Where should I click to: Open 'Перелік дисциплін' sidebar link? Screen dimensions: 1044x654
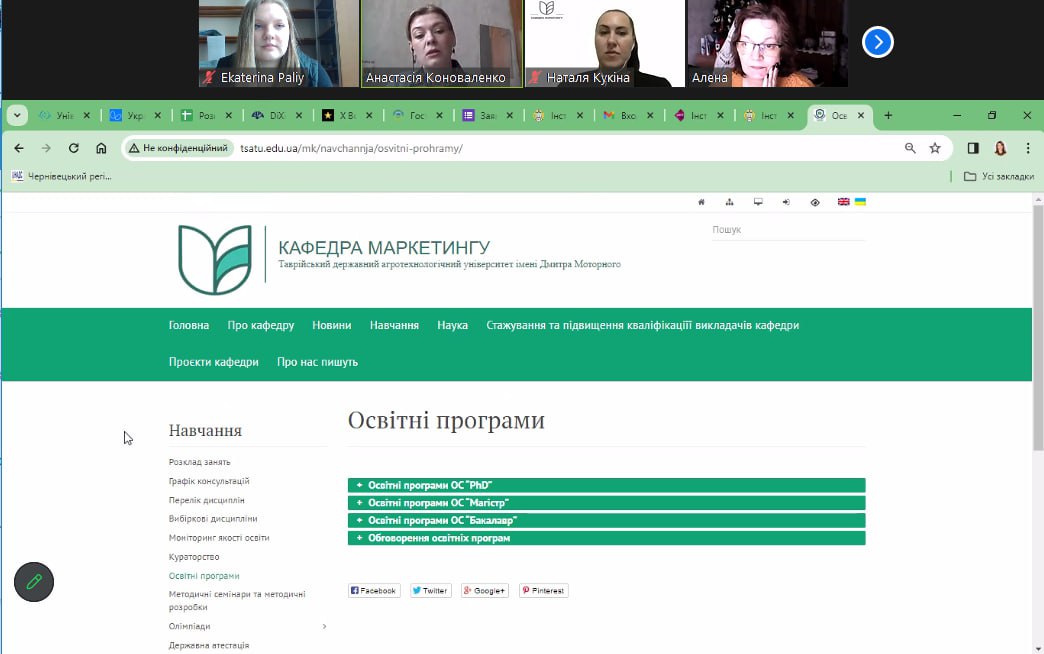point(206,500)
